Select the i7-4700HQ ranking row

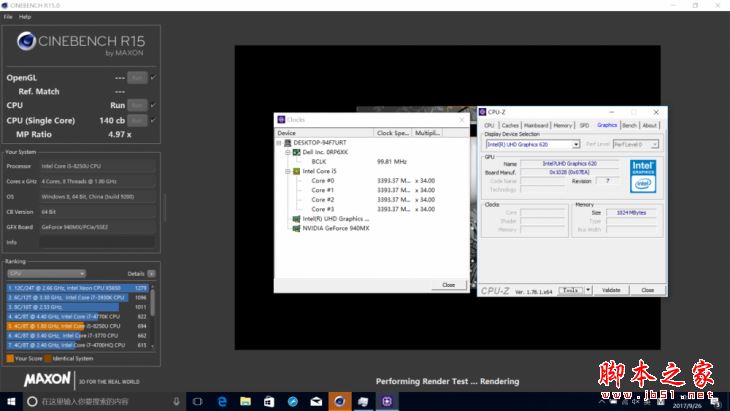pyautogui.click(x=78, y=345)
